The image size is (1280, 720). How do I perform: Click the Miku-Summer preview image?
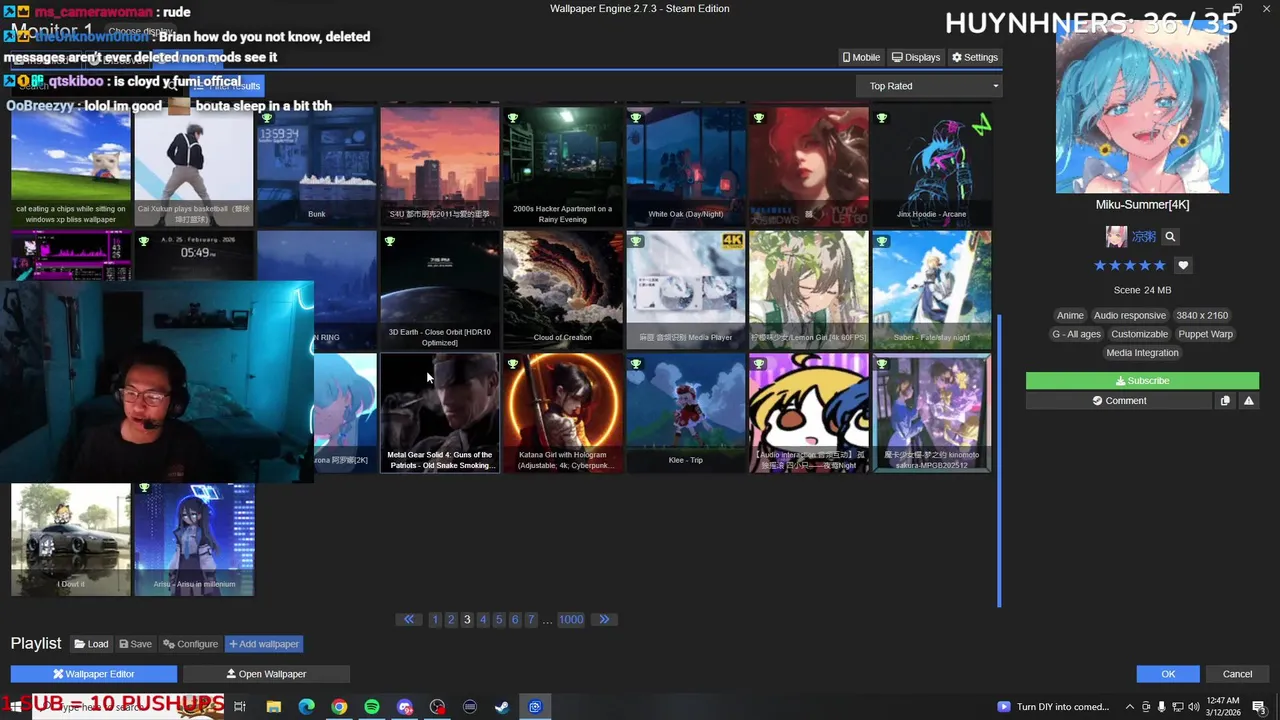1142,108
